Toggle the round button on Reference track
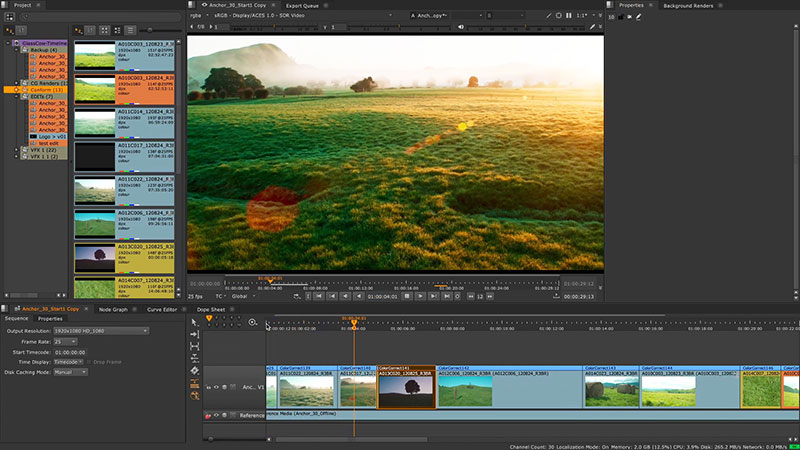800x450 pixels. click(x=224, y=415)
